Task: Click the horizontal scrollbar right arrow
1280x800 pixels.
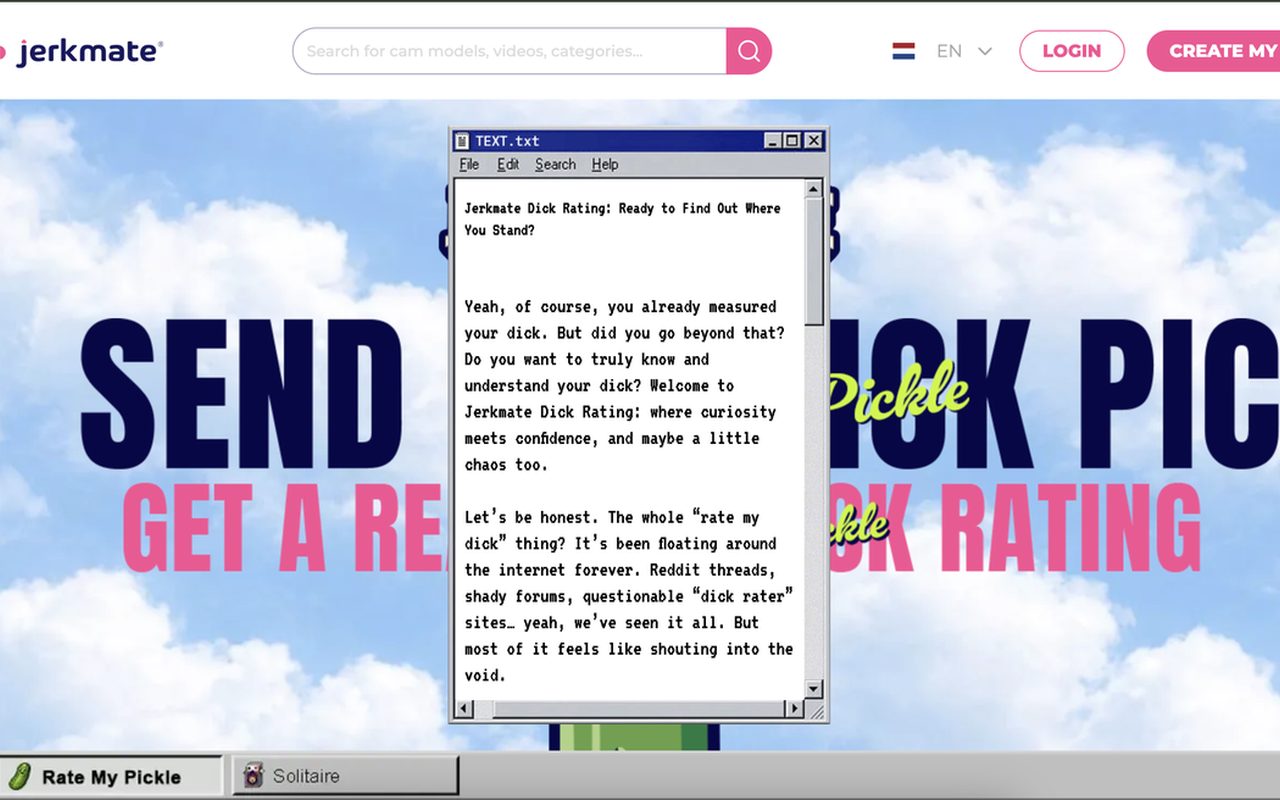Action: [x=795, y=709]
